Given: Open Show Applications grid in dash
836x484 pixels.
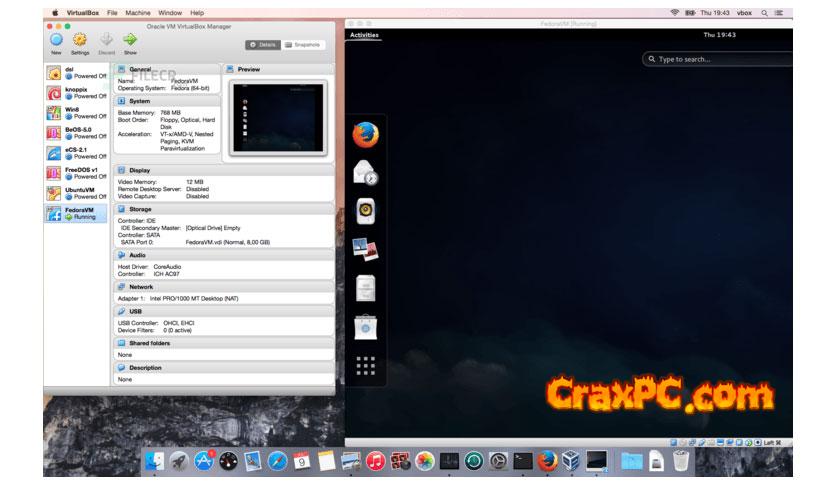Looking at the screenshot, I should [x=365, y=367].
